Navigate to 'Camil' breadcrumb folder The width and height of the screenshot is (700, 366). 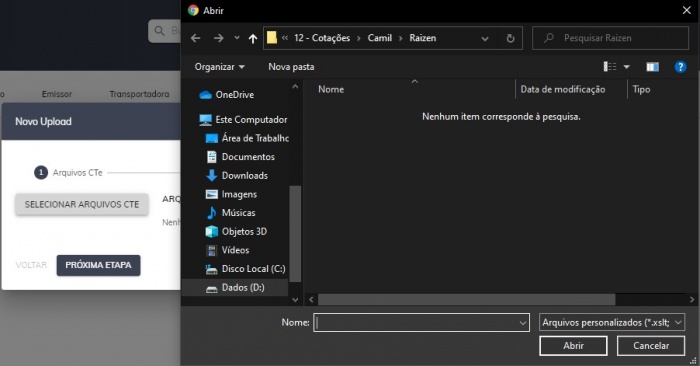coord(379,38)
